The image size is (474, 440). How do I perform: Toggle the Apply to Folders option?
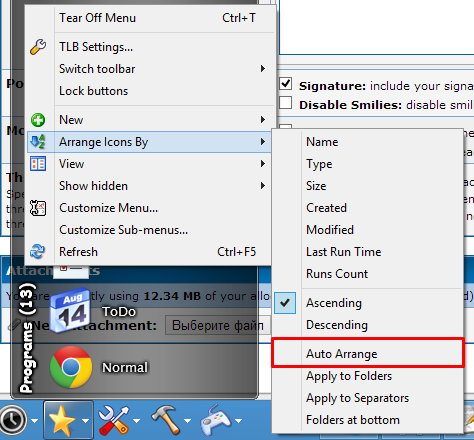(367, 376)
